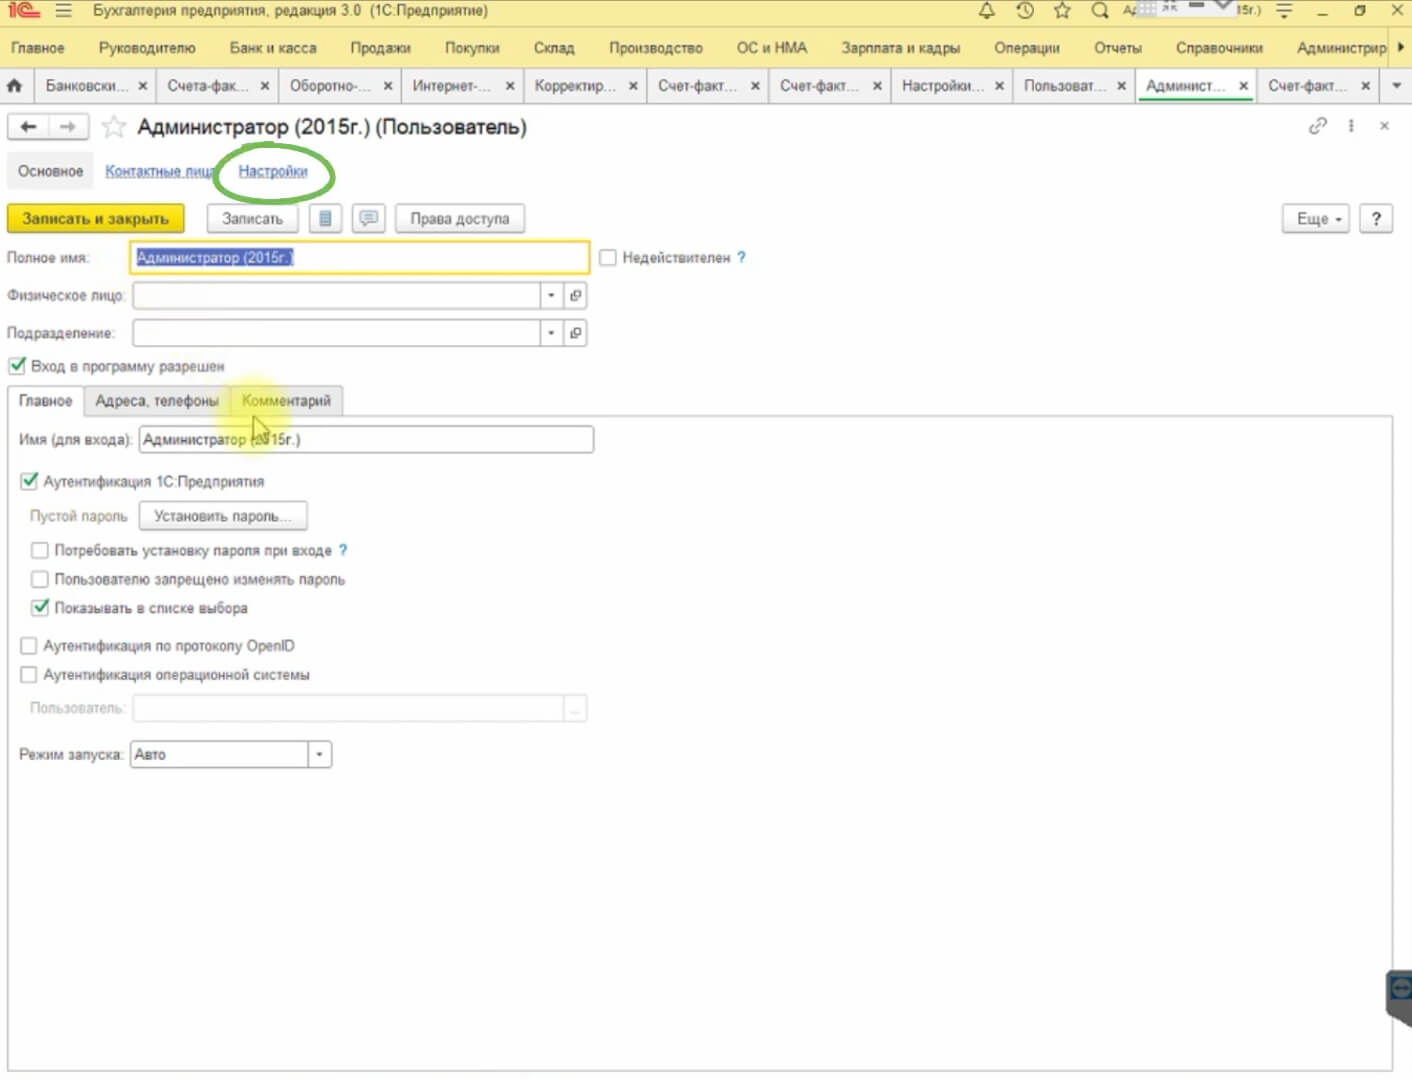Go forward with right arrow

68,127
